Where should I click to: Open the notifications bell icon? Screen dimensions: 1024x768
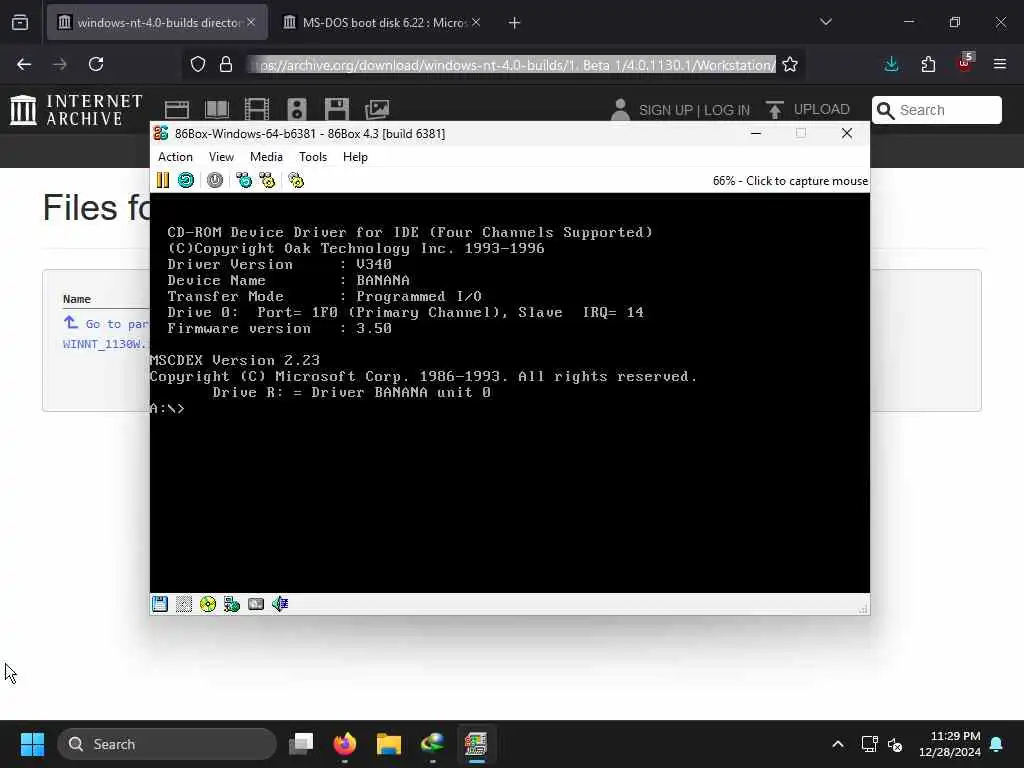pyautogui.click(x=997, y=744)
